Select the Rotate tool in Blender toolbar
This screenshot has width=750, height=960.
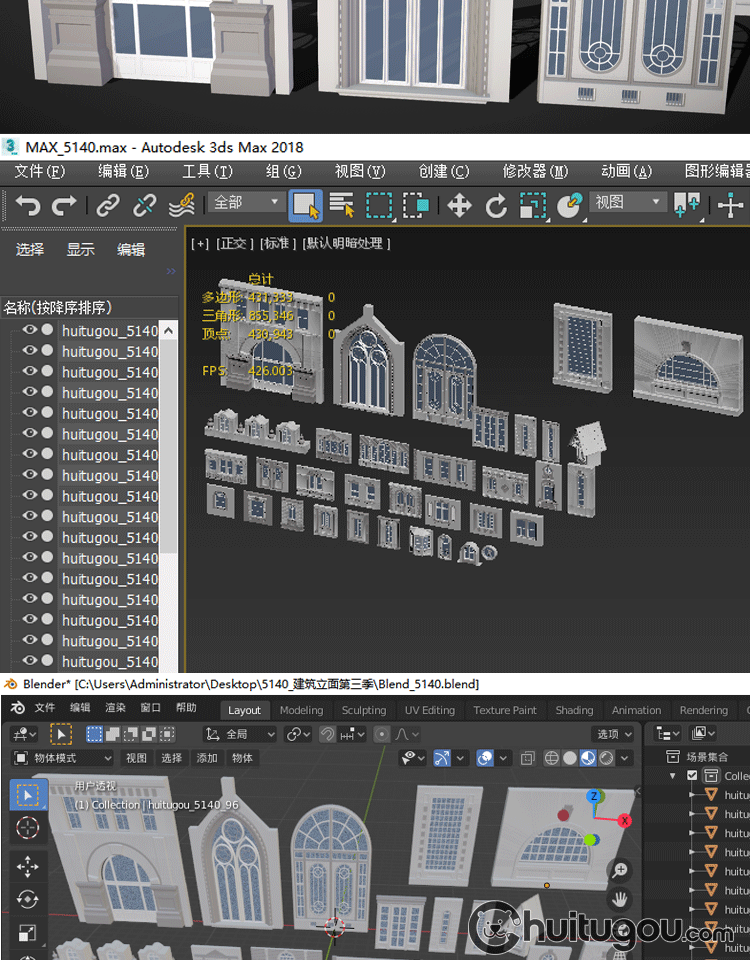28,899
